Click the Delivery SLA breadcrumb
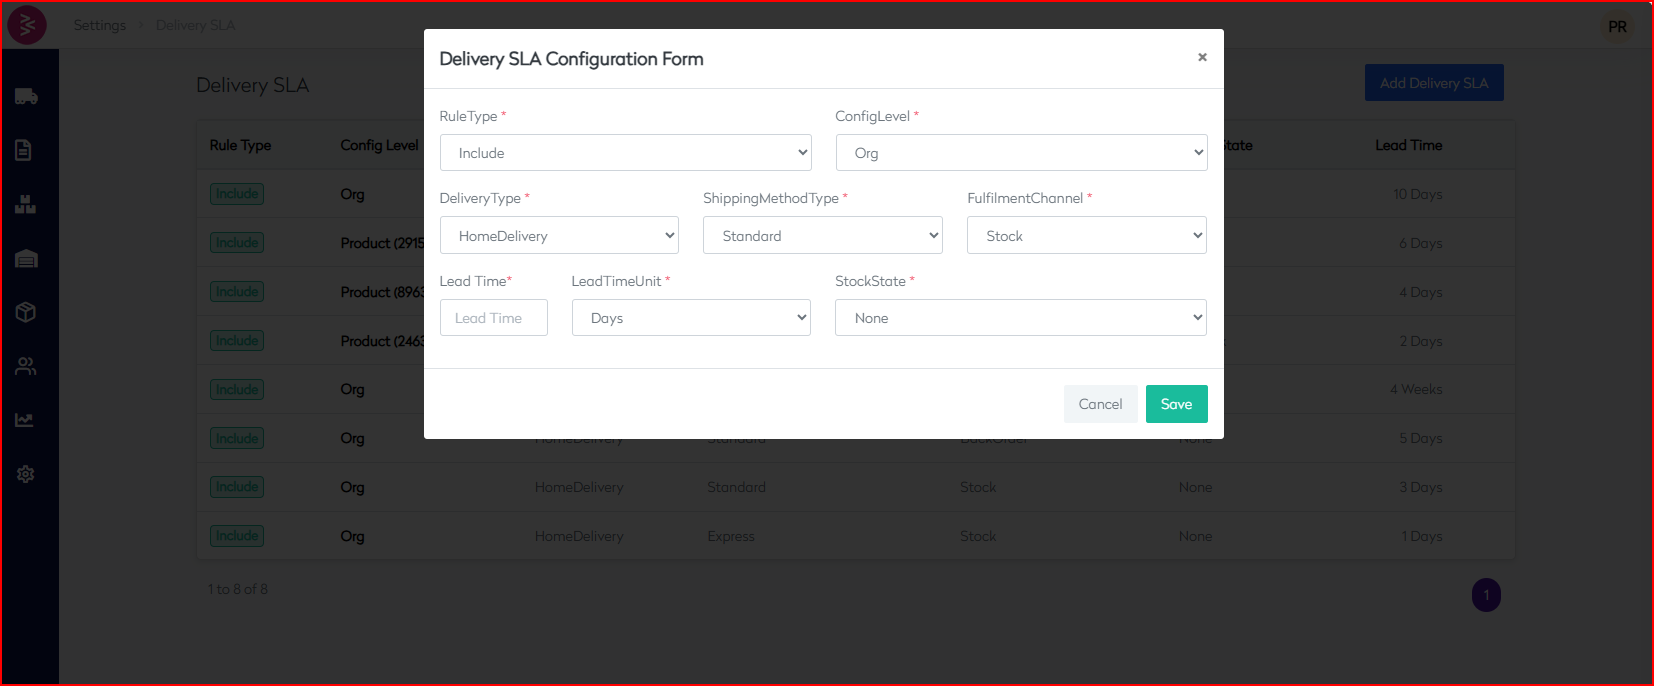This screenshot has height=686, width=1654. (196, 25)
